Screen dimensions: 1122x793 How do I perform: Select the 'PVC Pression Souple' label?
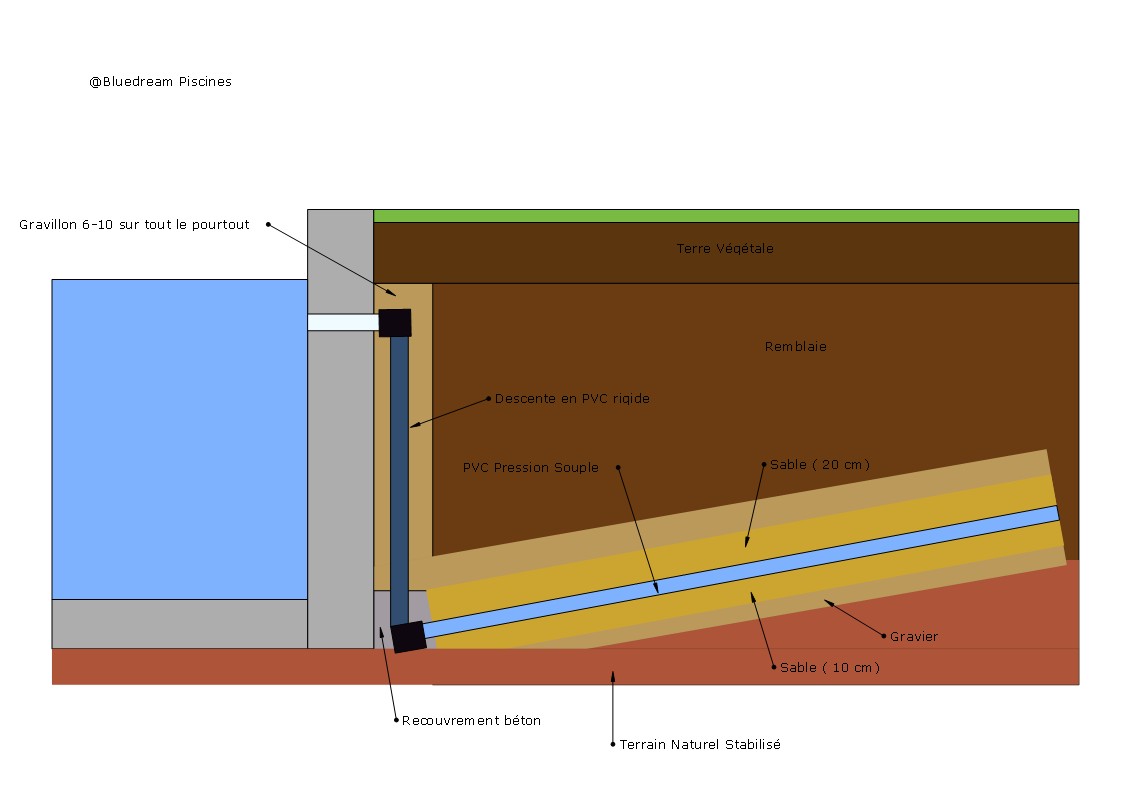[531, 467]
